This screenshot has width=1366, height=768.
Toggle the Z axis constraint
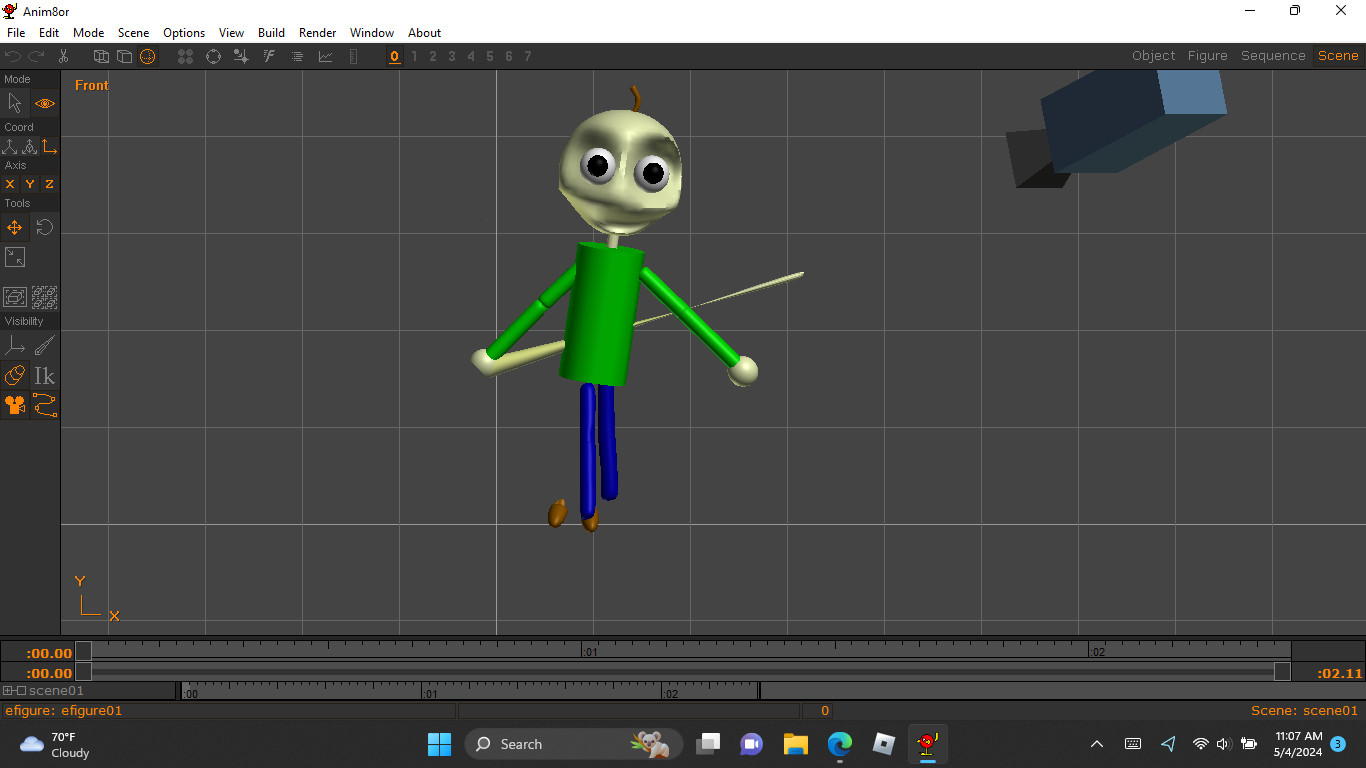coord(47,184)
